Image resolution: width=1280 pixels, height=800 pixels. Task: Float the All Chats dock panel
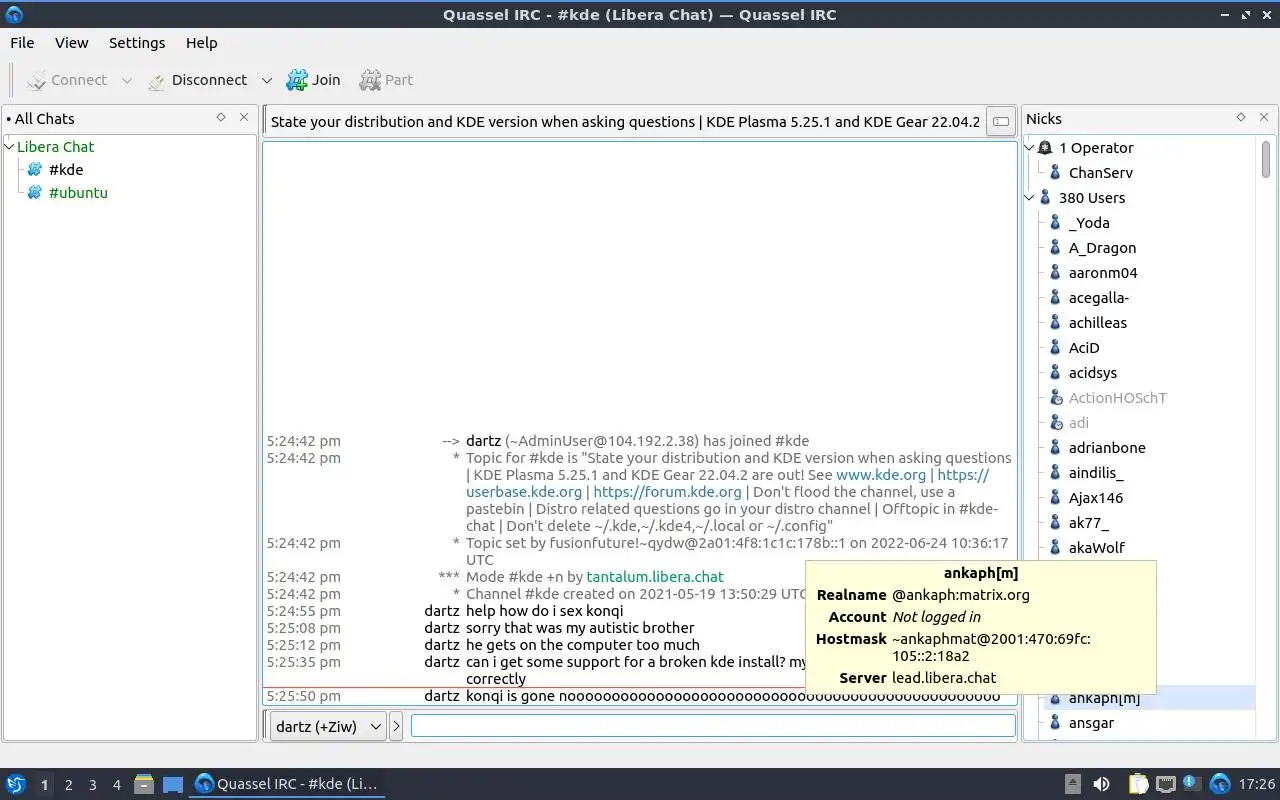[x=221, y=118]
